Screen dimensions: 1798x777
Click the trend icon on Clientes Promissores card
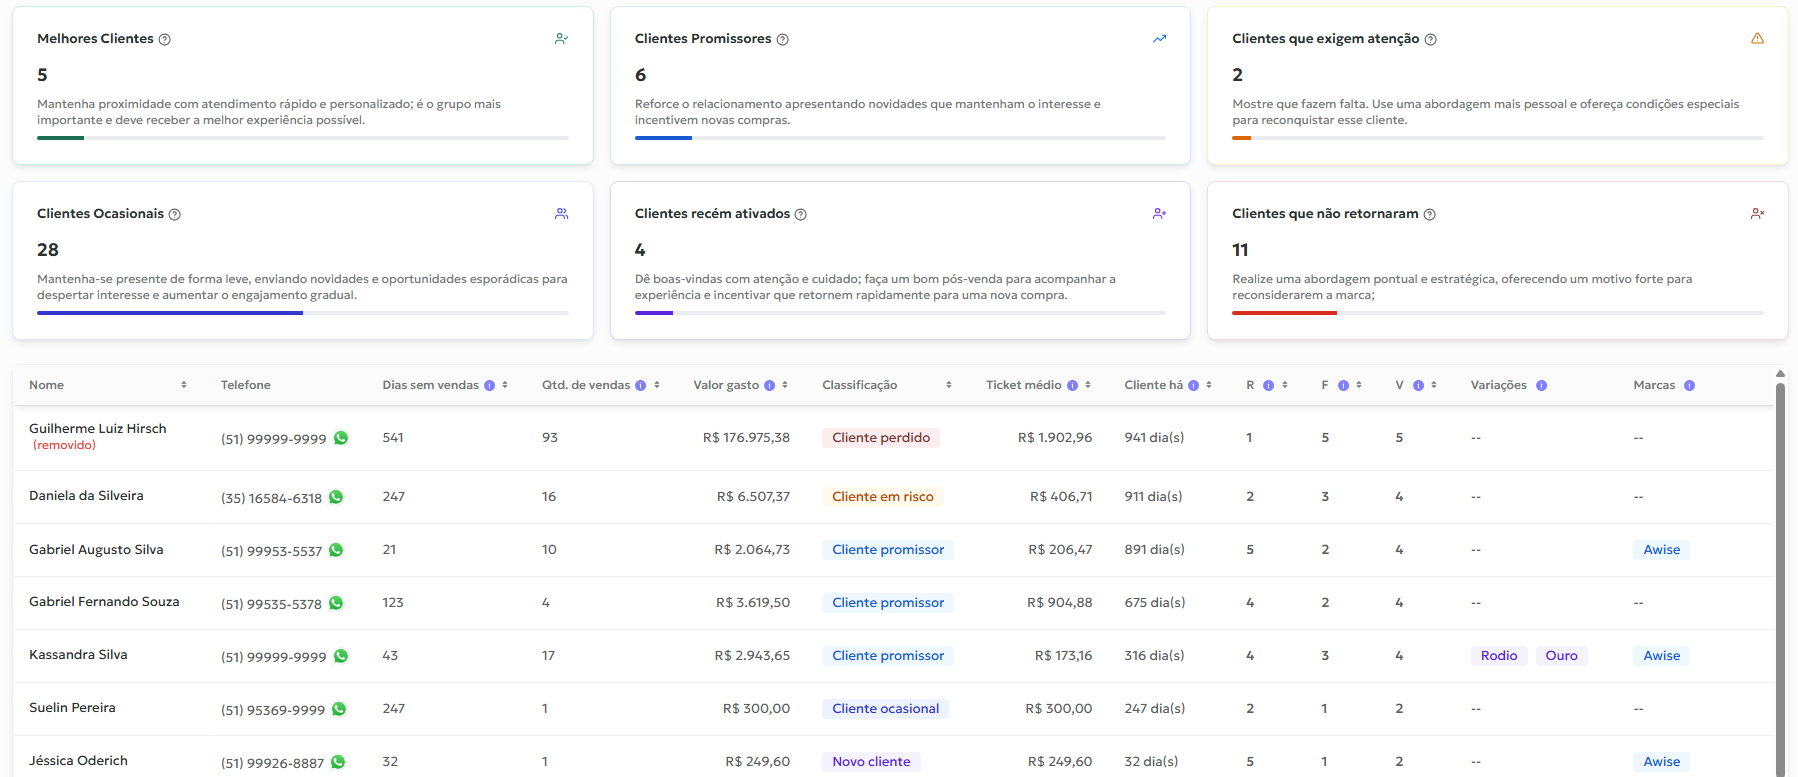(x=1159, y=39)
